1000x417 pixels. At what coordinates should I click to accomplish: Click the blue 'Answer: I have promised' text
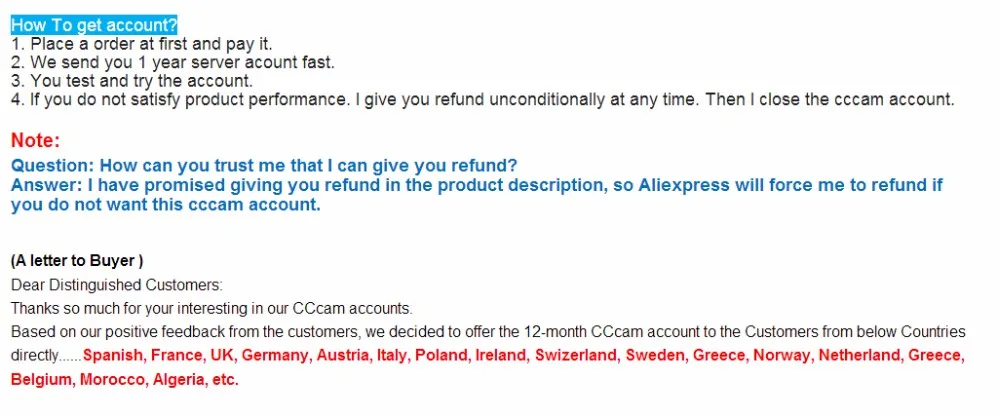(x=477, y=195)
